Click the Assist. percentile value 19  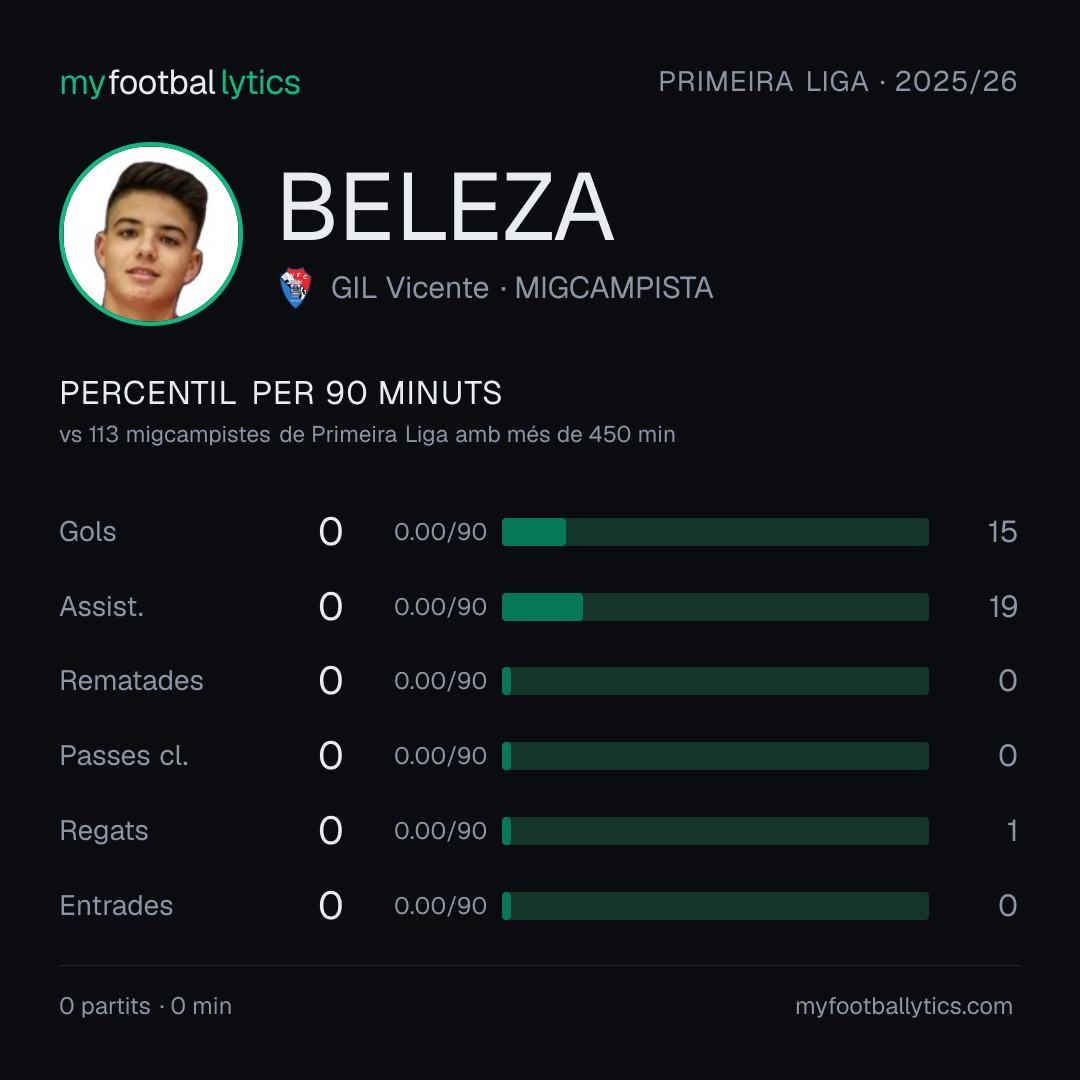coord(1003,607)
